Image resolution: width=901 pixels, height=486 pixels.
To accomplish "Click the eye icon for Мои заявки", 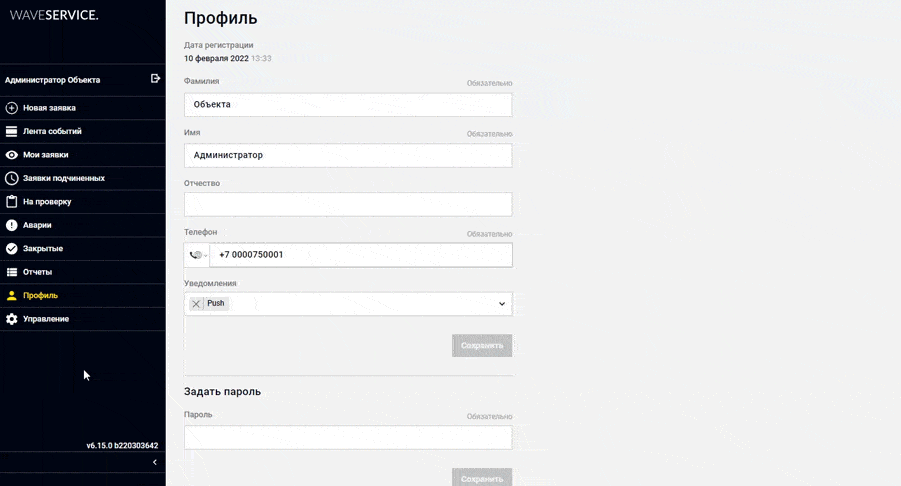I will coord(12,155).
